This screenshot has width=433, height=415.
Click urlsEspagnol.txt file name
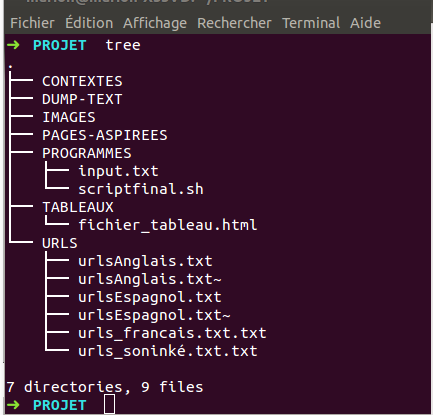point(150,297)
